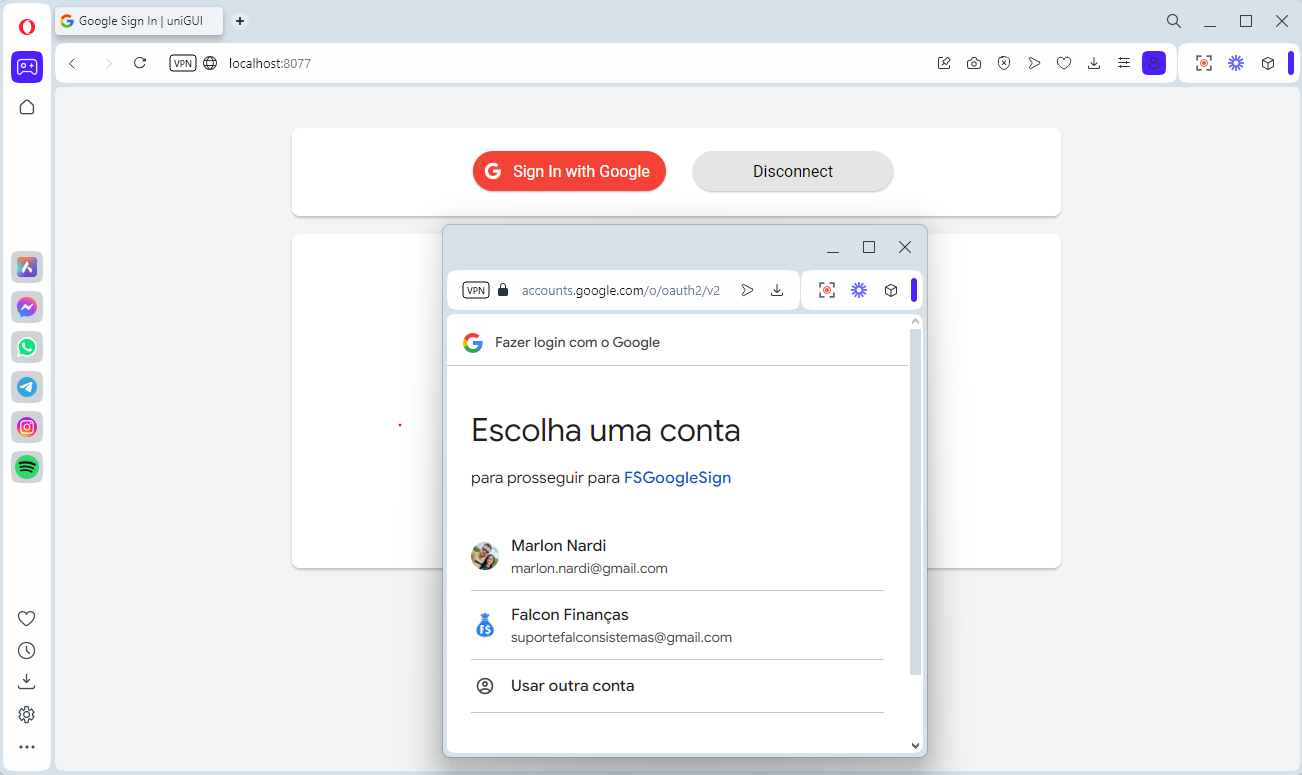
Task: Select Usar outra conta option
Action: point(677,686)
